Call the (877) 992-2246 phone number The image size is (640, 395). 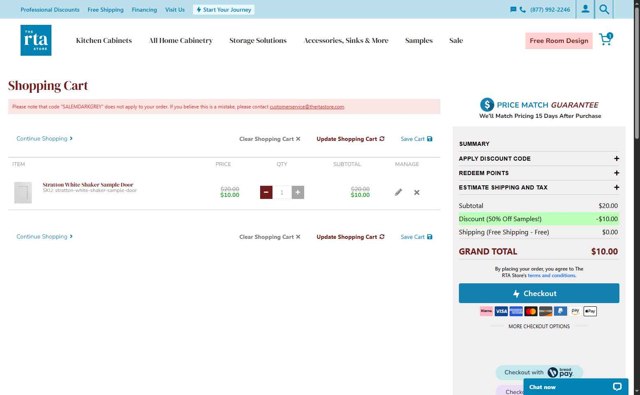[550, 9]
